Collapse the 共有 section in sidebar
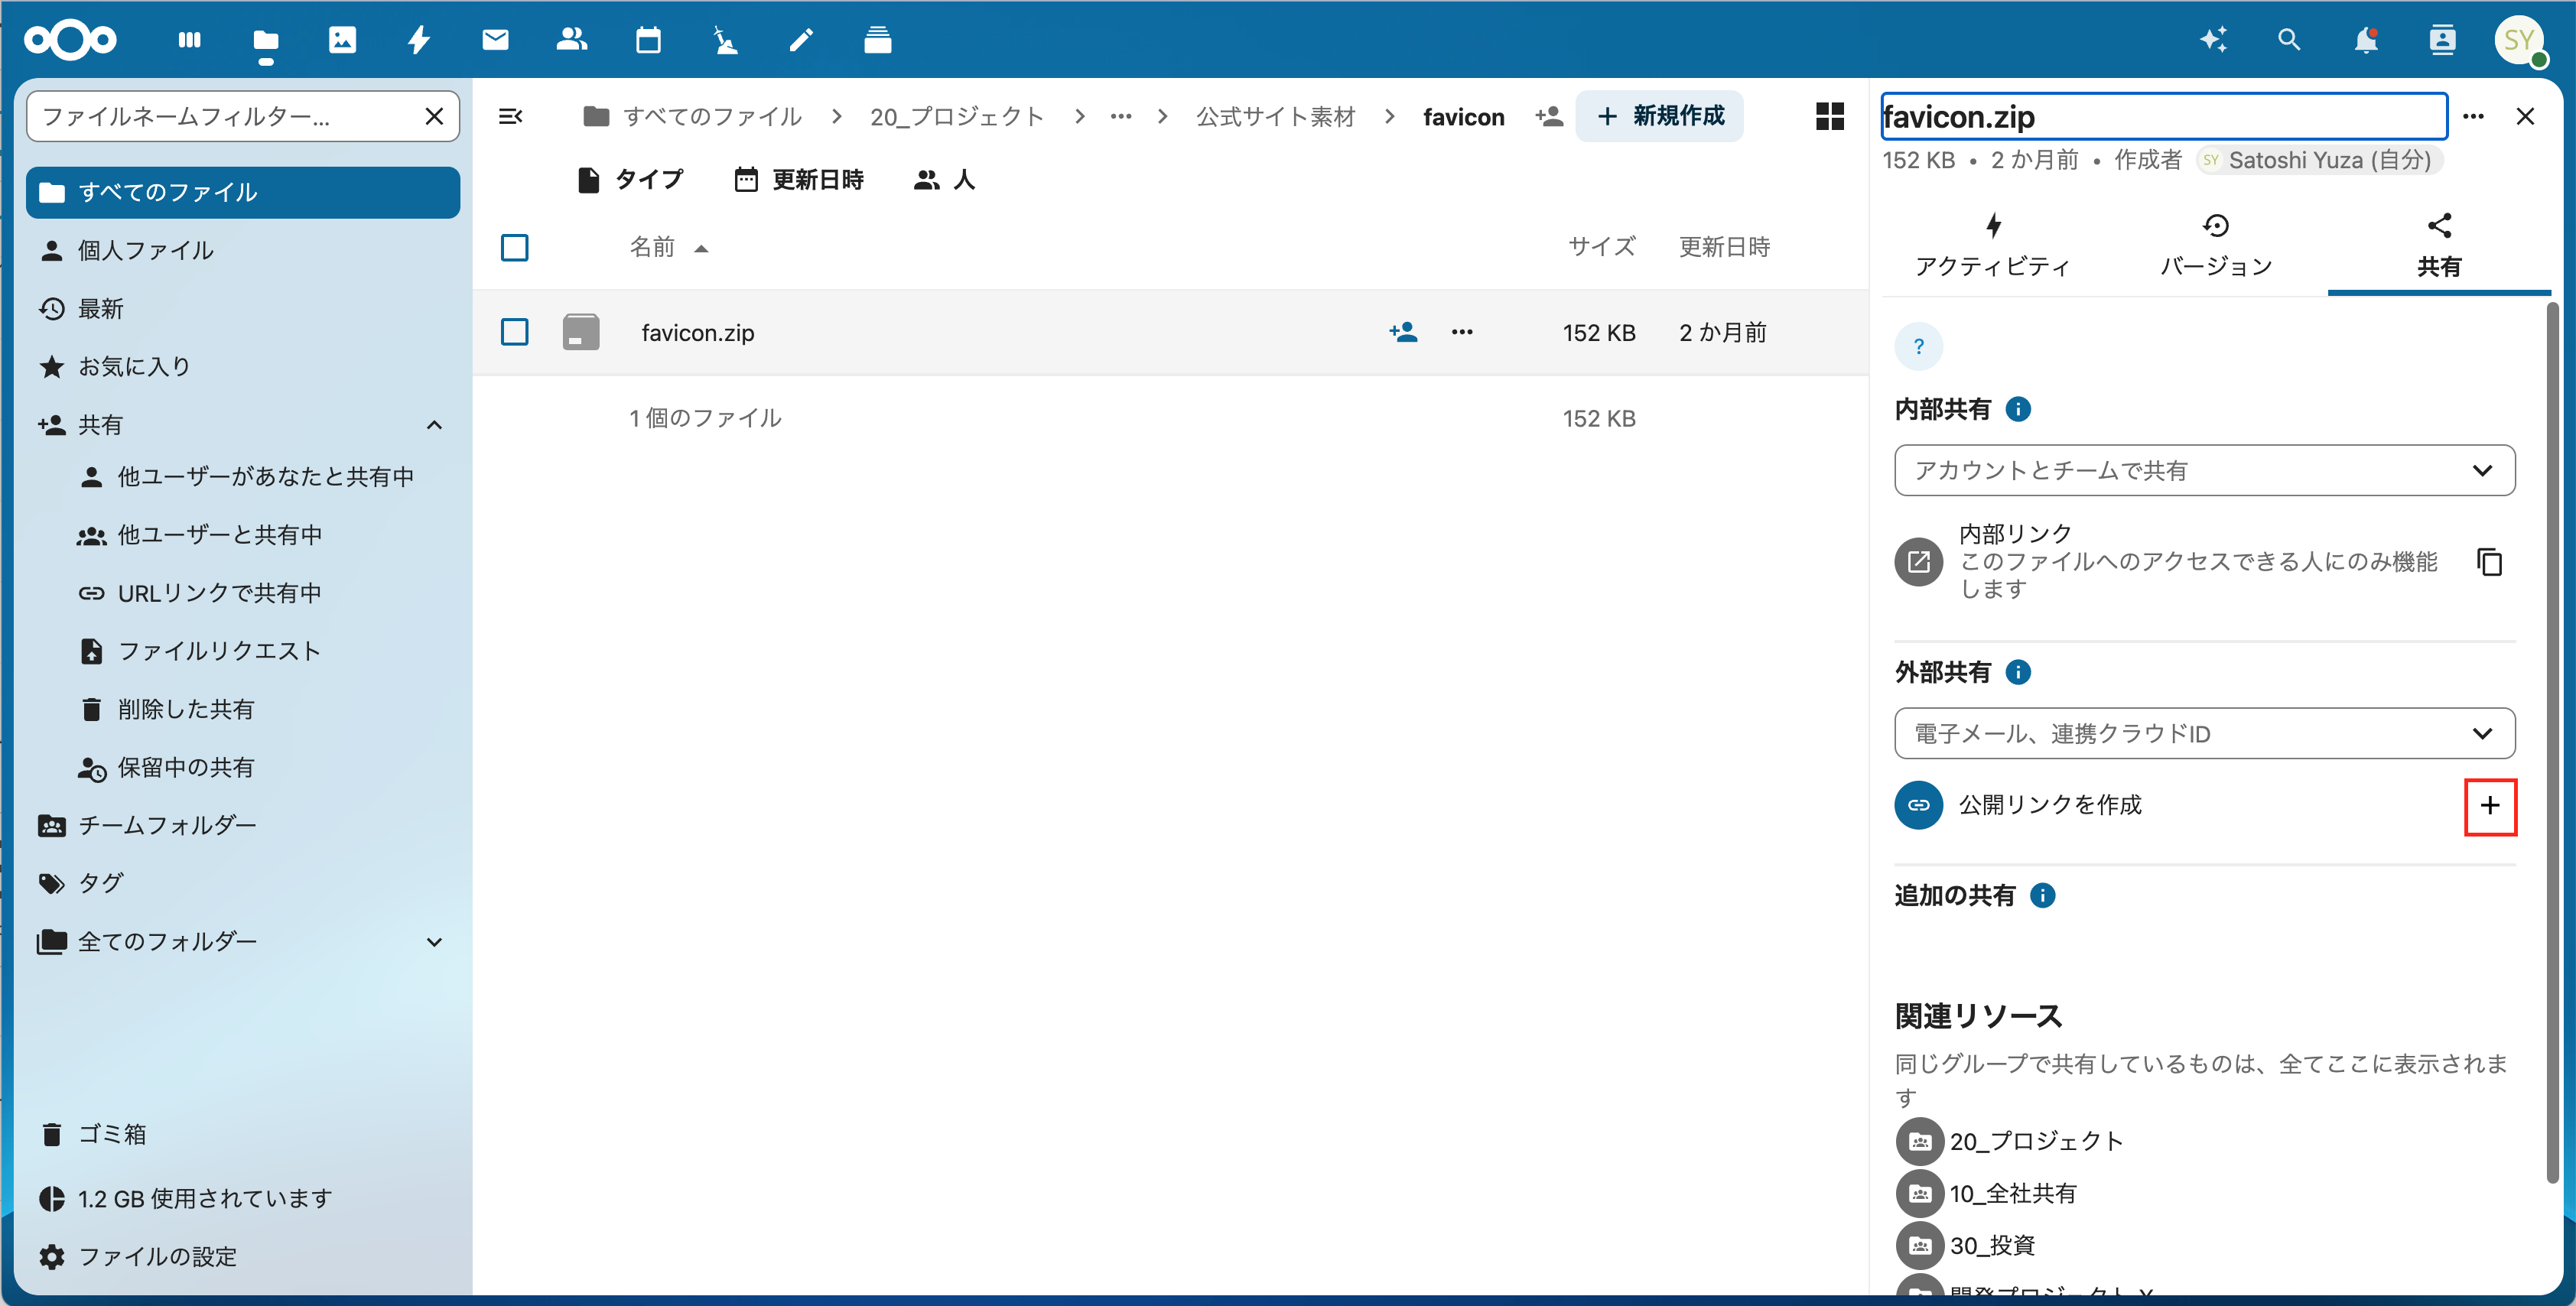Image resolution: width=2576 pixels, height=1306 pixels. pyautogui.click(x=434, y=424)
